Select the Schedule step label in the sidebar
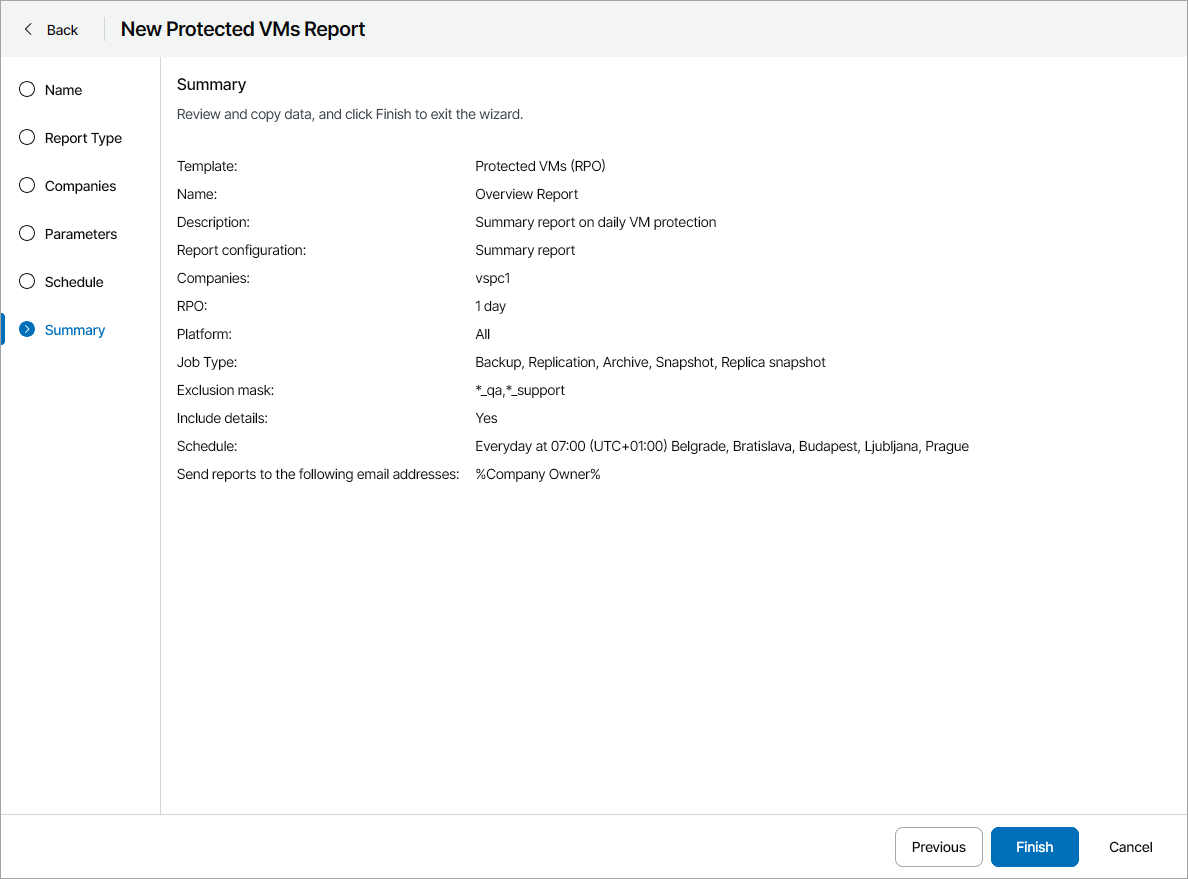 [74, 282]
